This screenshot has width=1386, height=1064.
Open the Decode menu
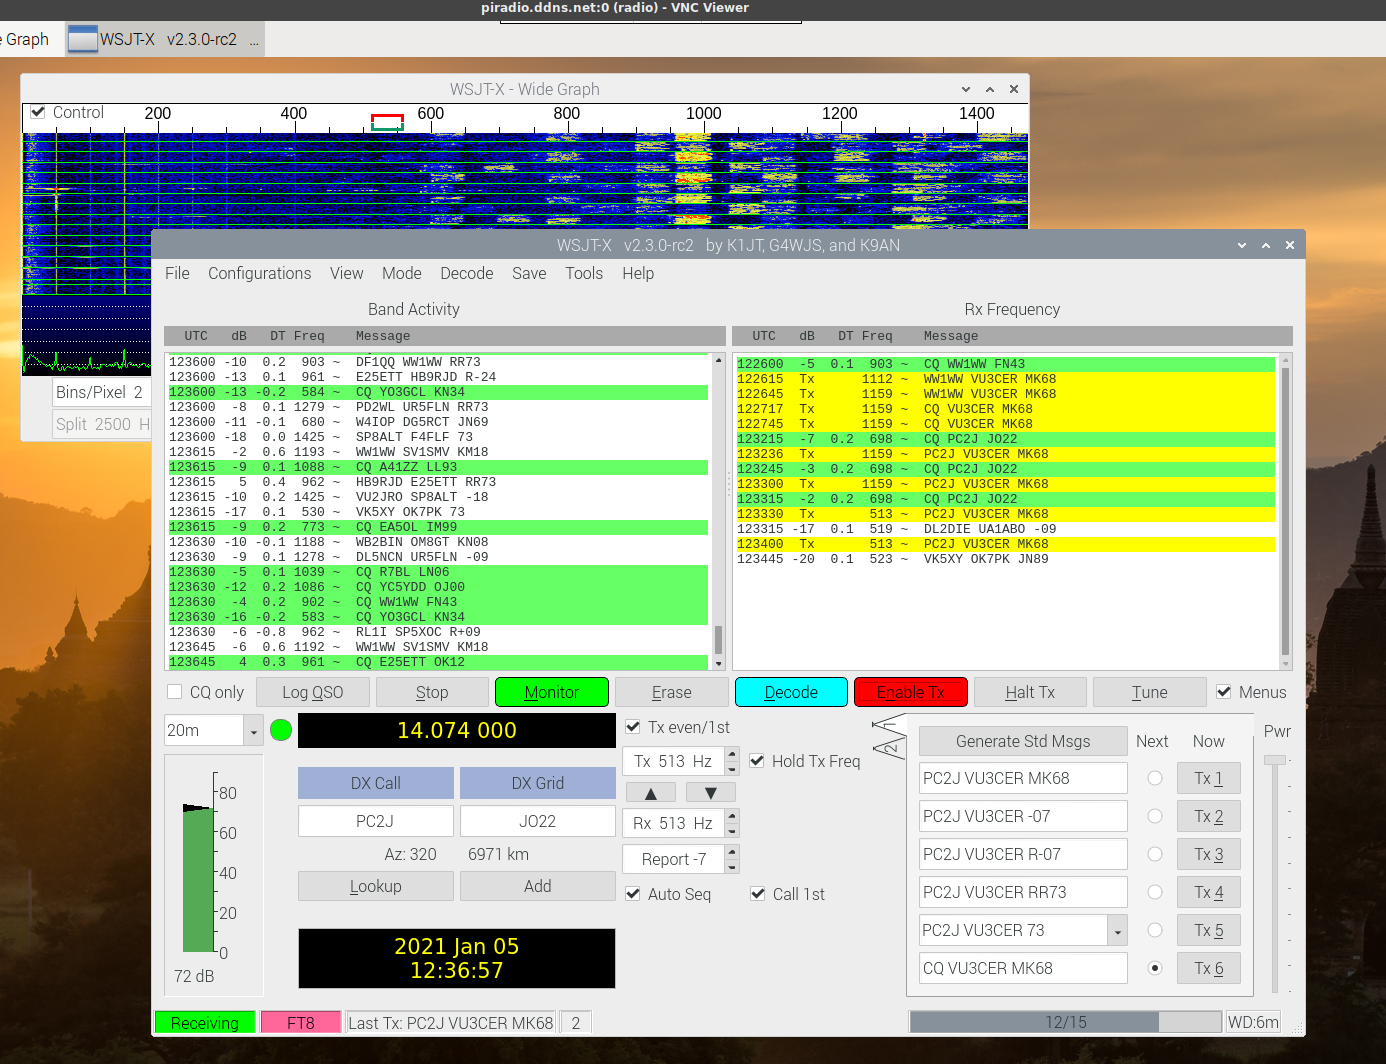click(x=467, y=273)
